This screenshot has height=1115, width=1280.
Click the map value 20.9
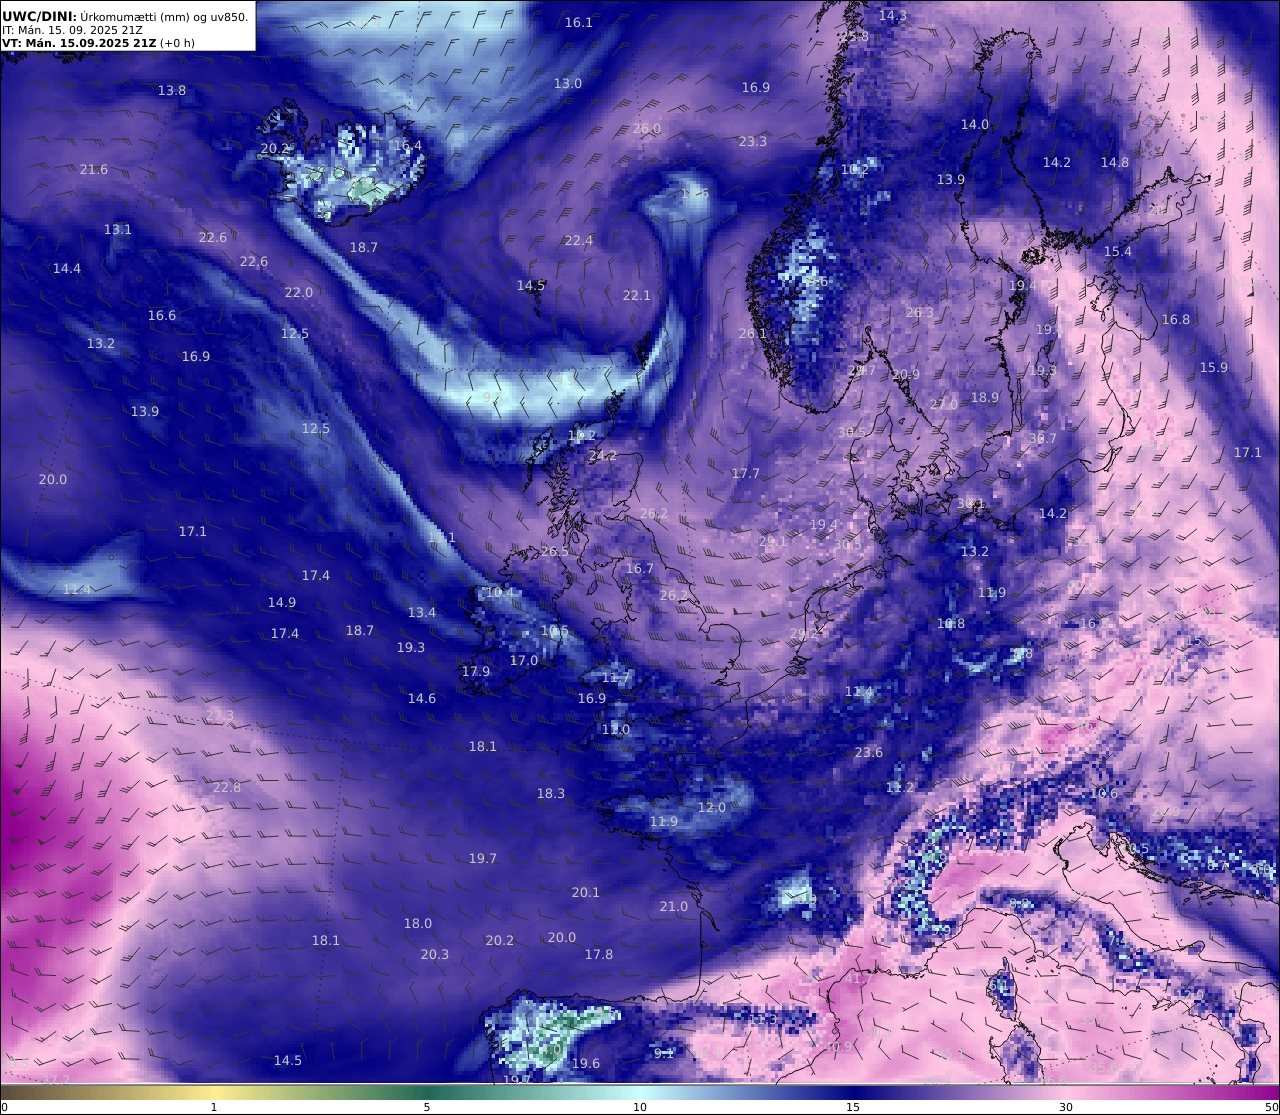[x=906, y=374]
